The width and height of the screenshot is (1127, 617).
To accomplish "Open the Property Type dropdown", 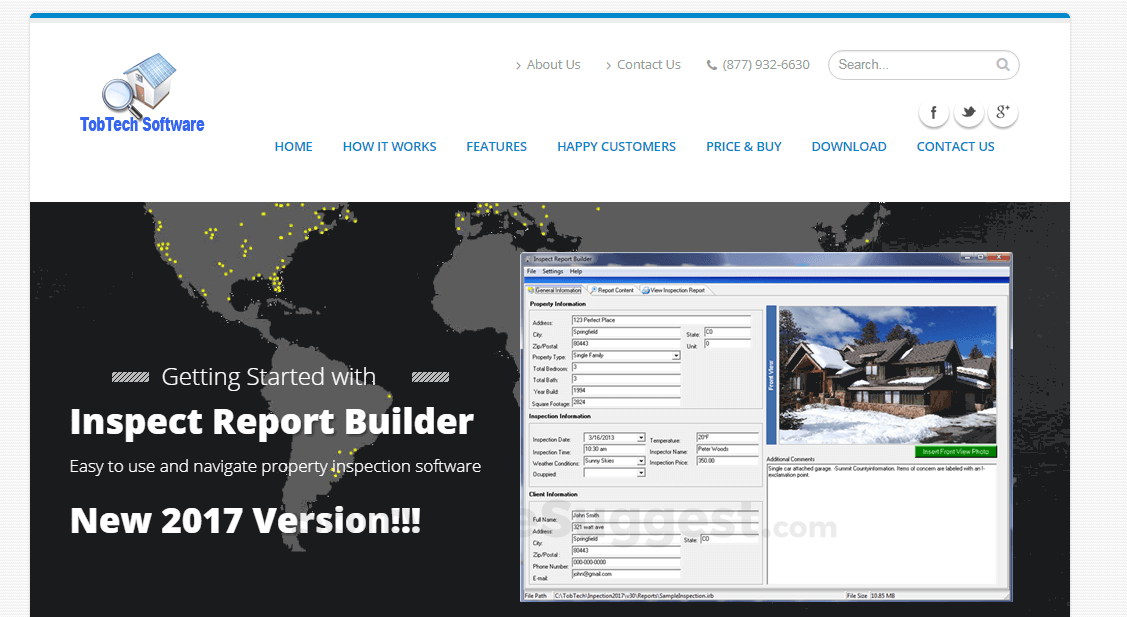I will point(676,356).
